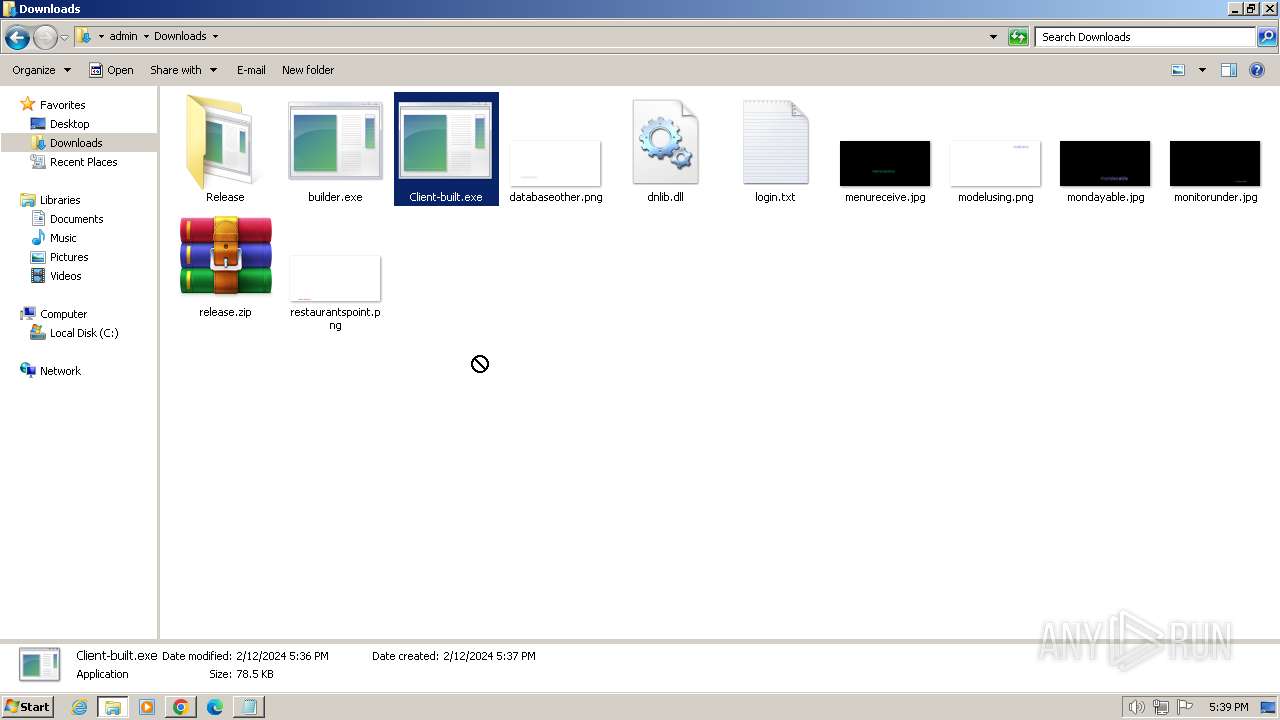Click Windows Explorer taskbar button
1280x720 pixels.
click(x=112, y=707)
